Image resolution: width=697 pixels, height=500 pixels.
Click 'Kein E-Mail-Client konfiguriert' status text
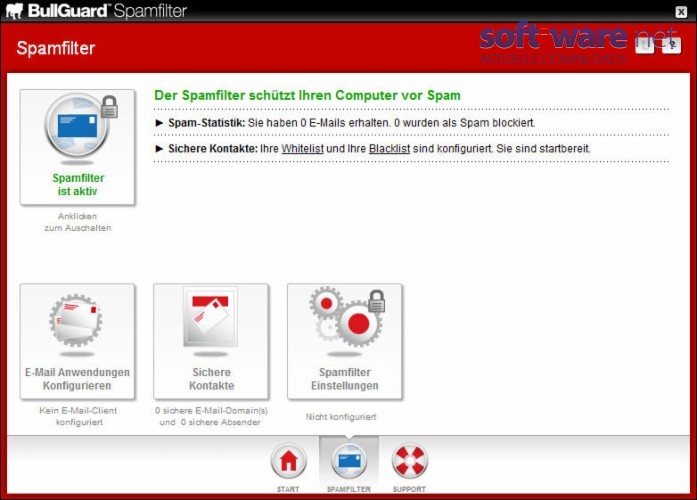coord(78,416)
